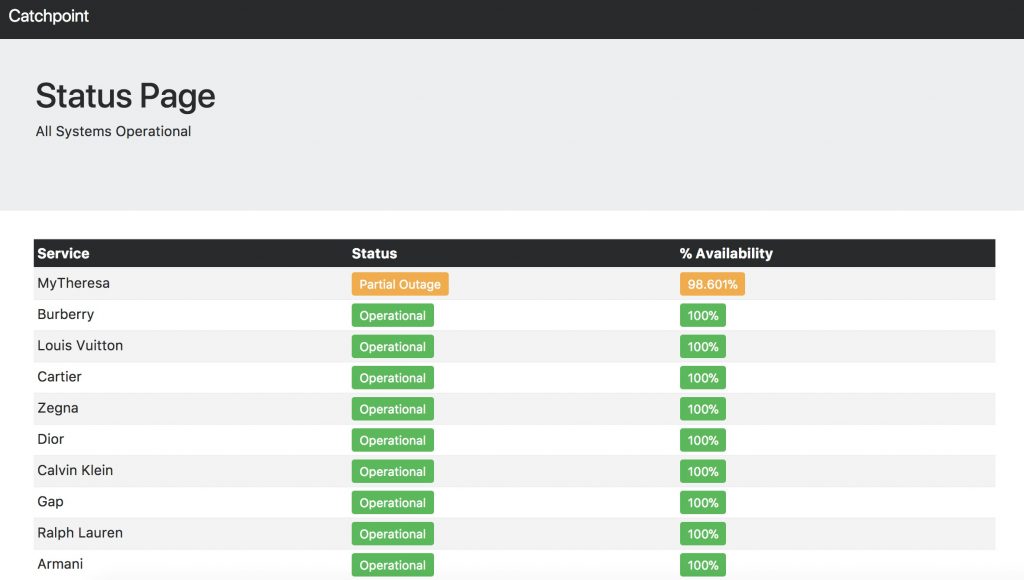Screen dimensions: 1024x580
Task: Open the Catchpoint brand link
Action: [x=48, y=16]
